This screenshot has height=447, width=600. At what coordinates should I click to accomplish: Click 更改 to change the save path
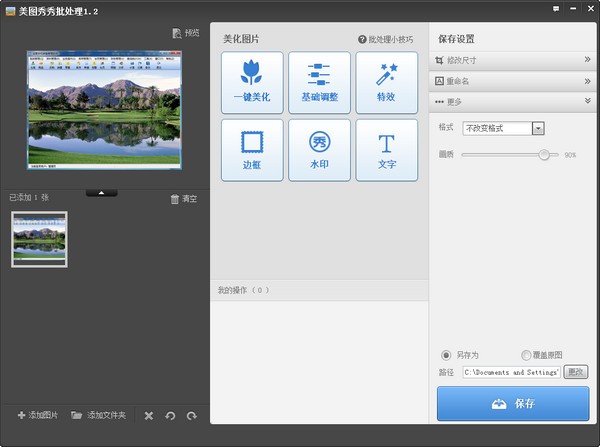(576, 372)
